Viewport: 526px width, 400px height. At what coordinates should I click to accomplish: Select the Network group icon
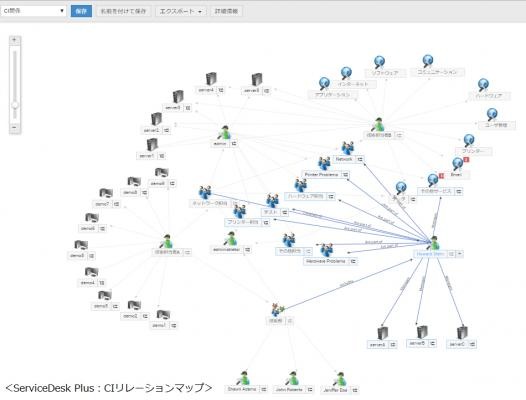(x=348, y=148)
